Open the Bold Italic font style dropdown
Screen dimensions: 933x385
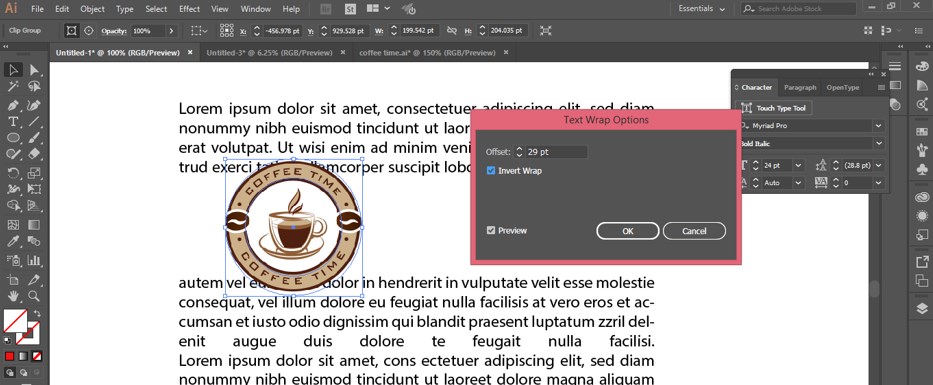(x=878, y=143)
